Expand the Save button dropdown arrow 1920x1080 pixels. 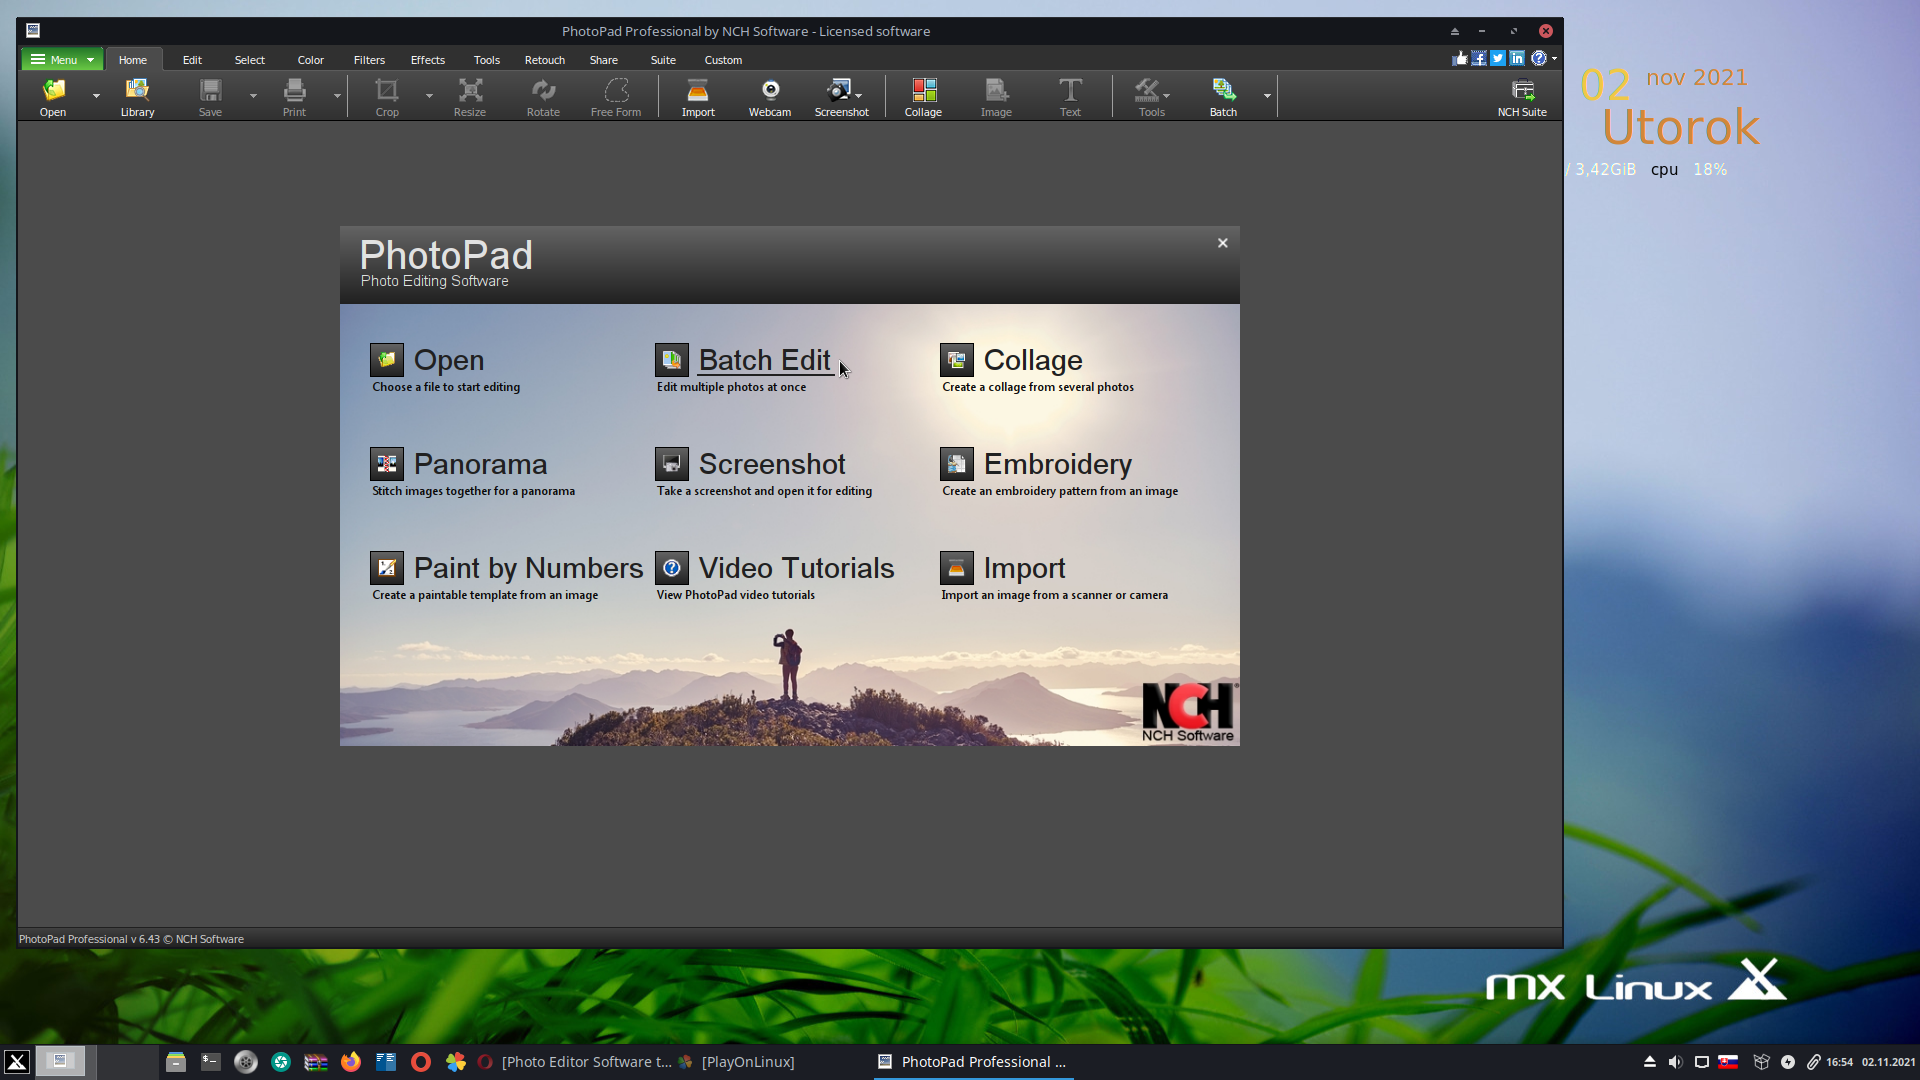pos(253,96)
